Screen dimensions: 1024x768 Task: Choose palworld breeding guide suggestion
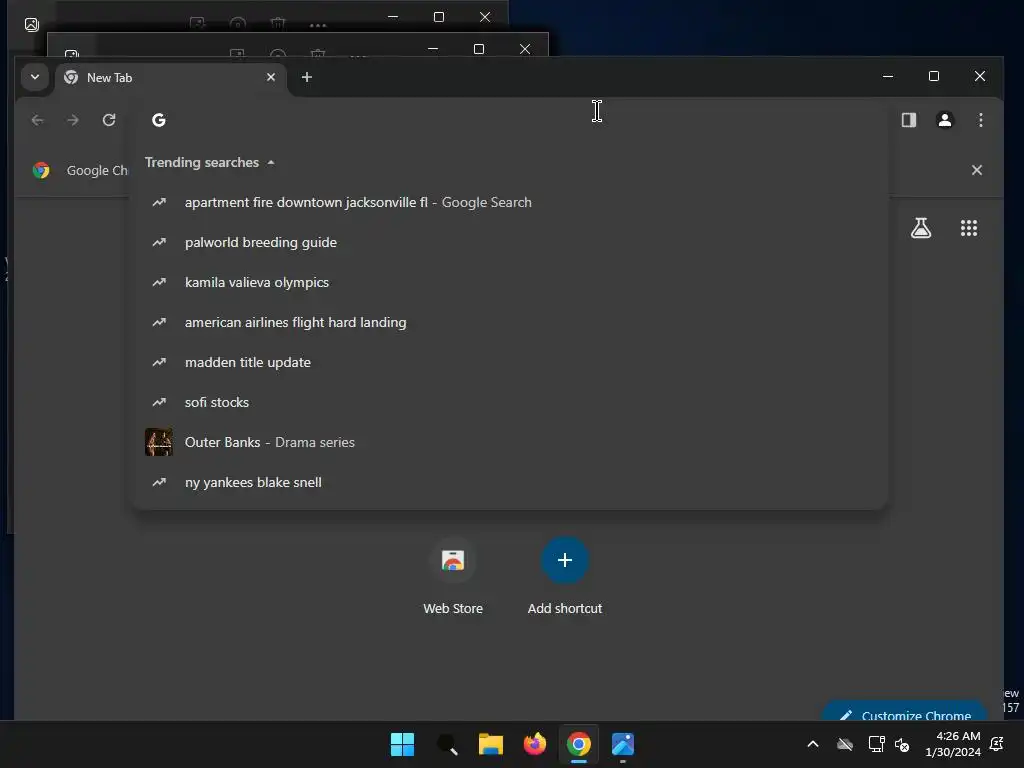pyautogui.click(x=511, y=242)
